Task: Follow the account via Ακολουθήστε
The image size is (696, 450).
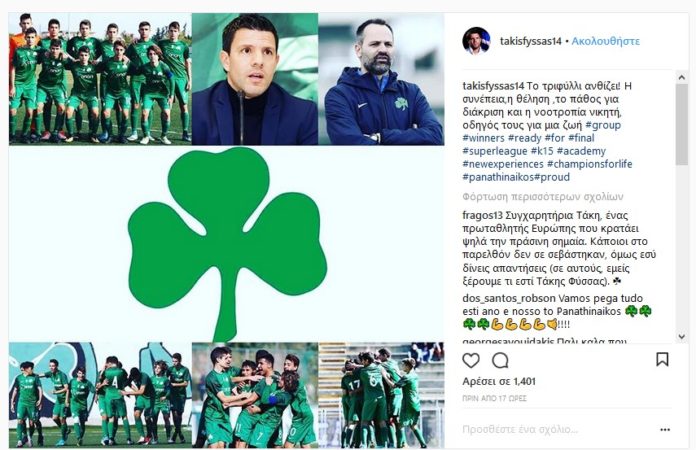Action: pyautogui.click(x=605, y=41)
